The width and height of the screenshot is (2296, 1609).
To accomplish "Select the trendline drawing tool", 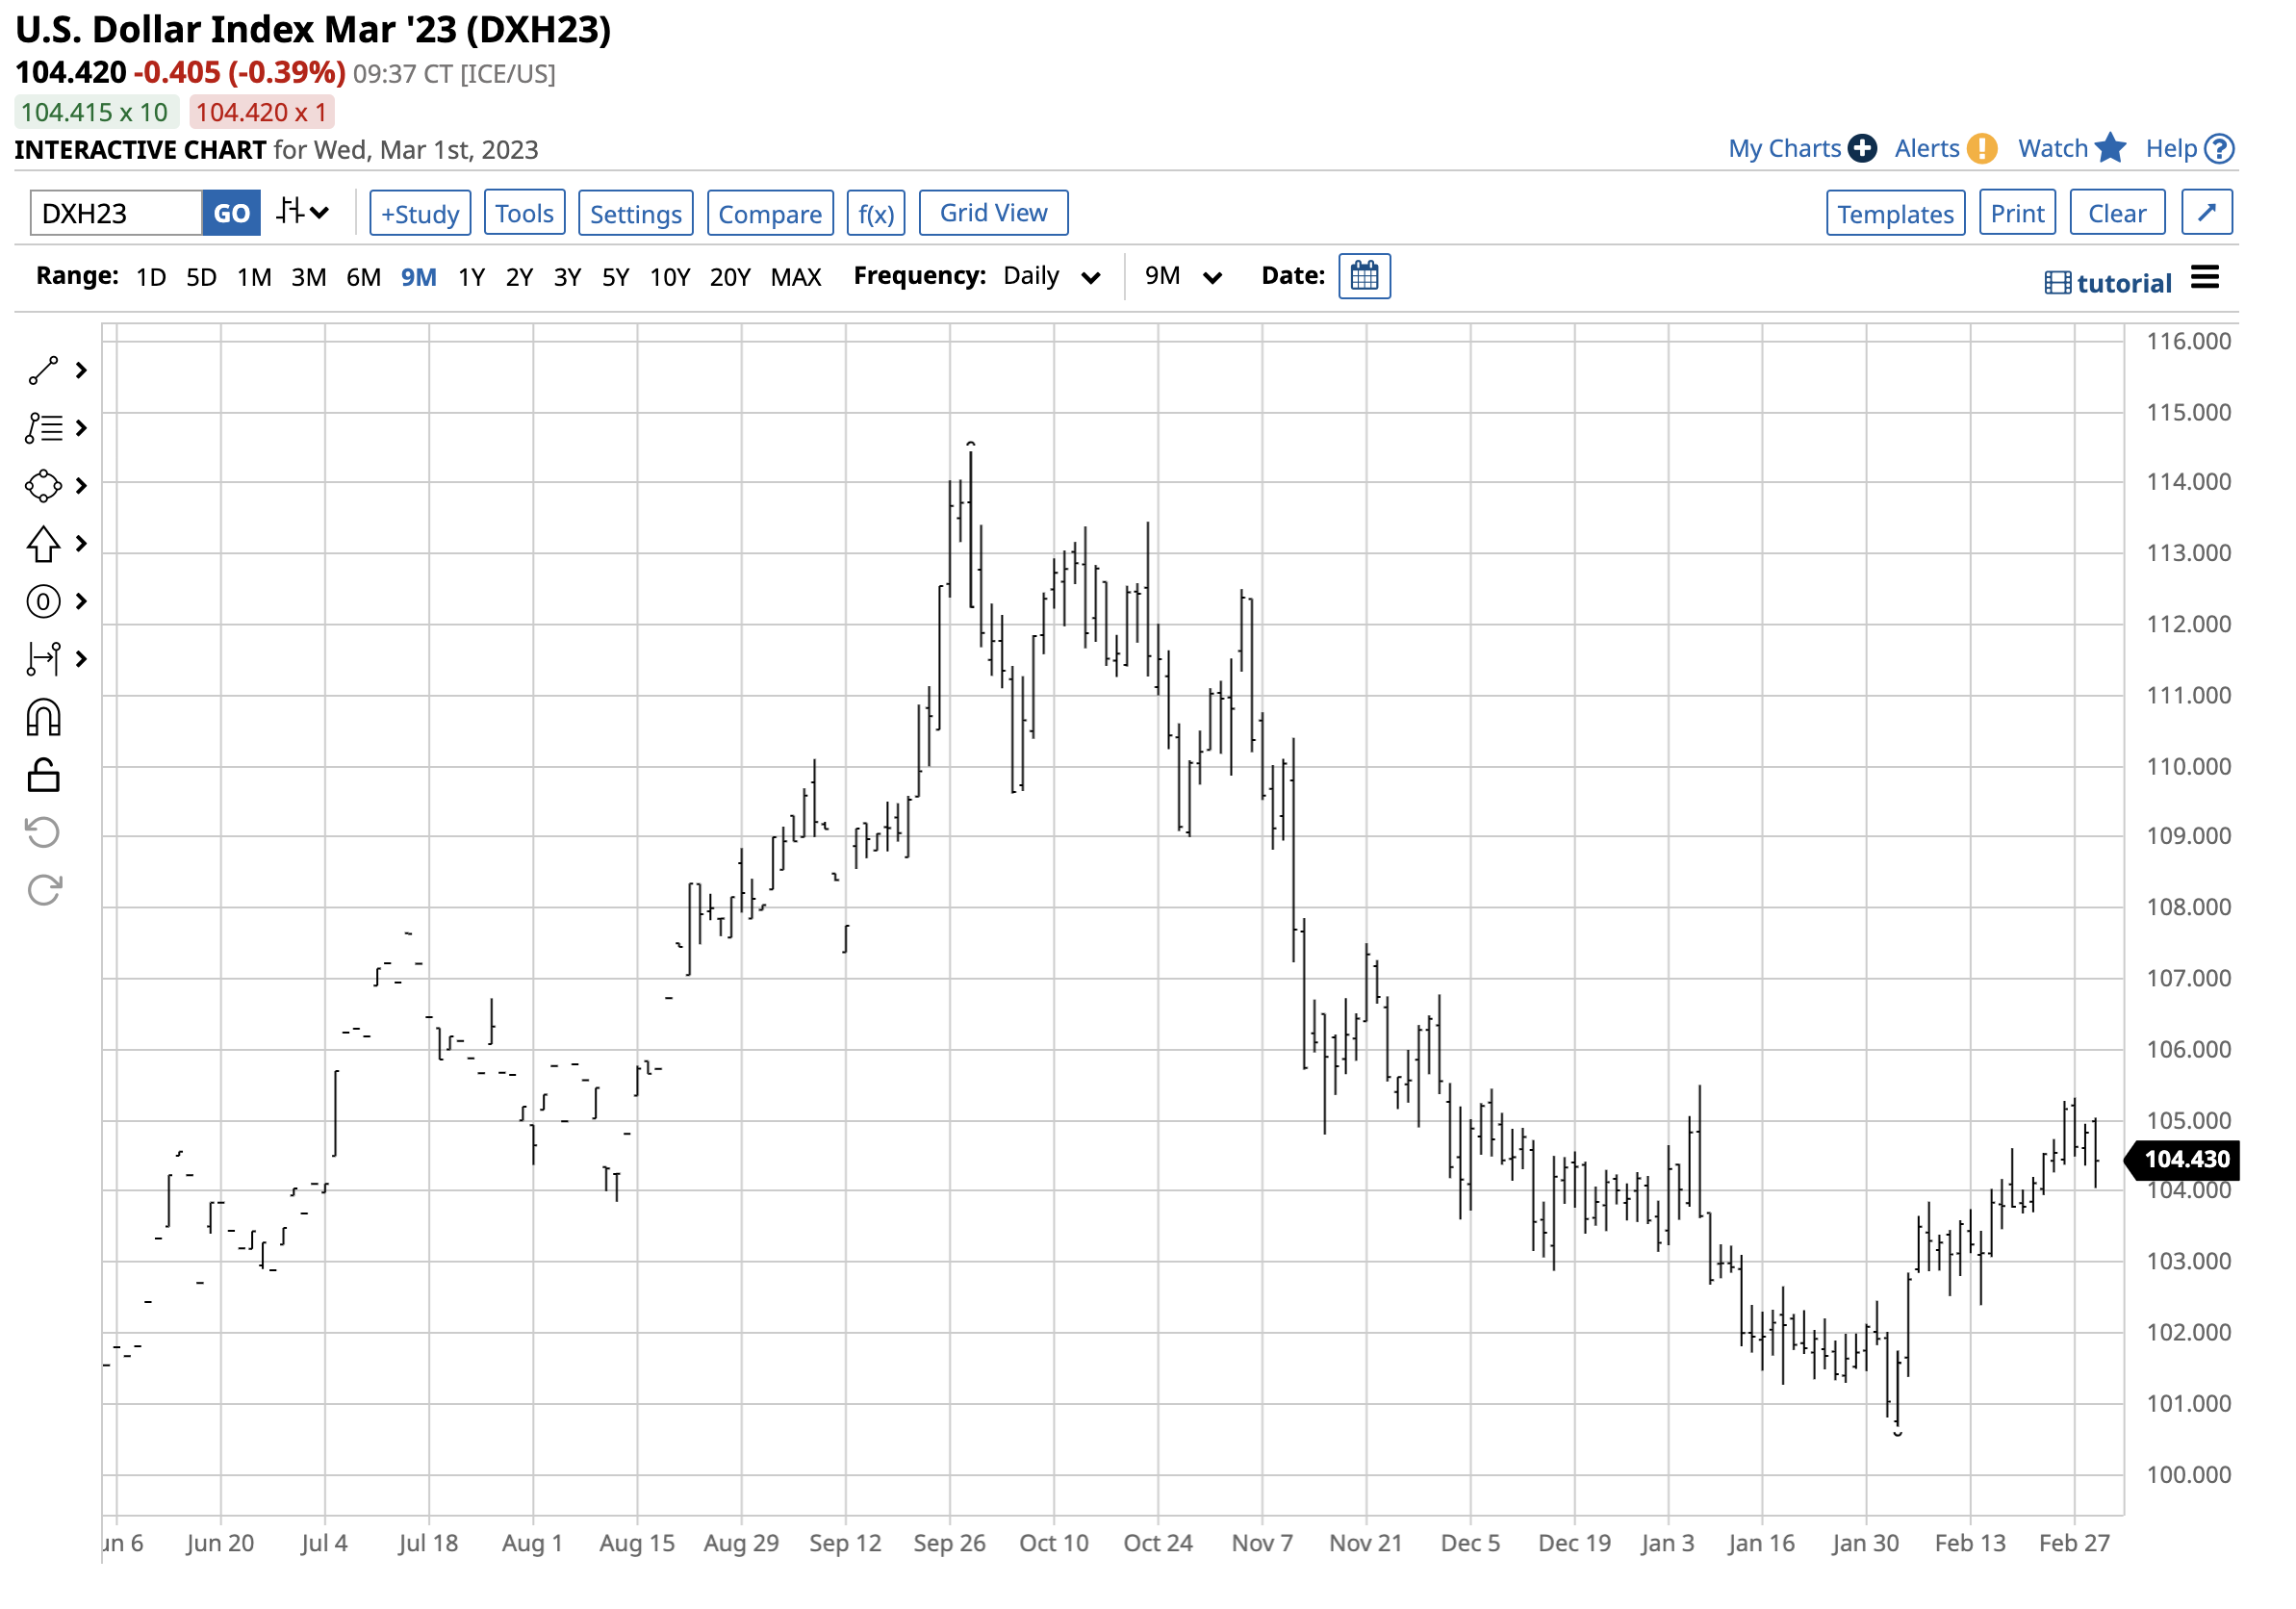I will click(44, 370).
